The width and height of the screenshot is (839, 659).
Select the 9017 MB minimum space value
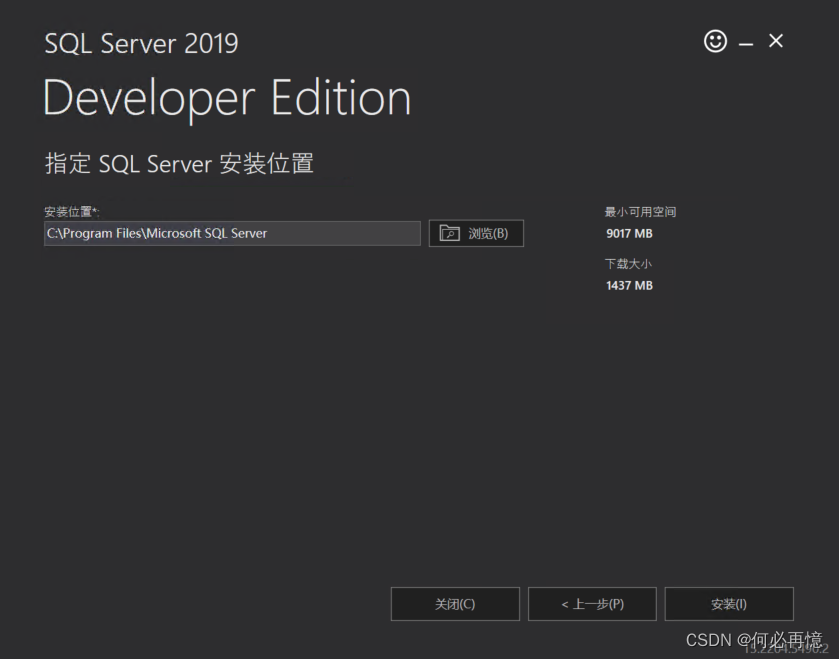tap(629, 233)
